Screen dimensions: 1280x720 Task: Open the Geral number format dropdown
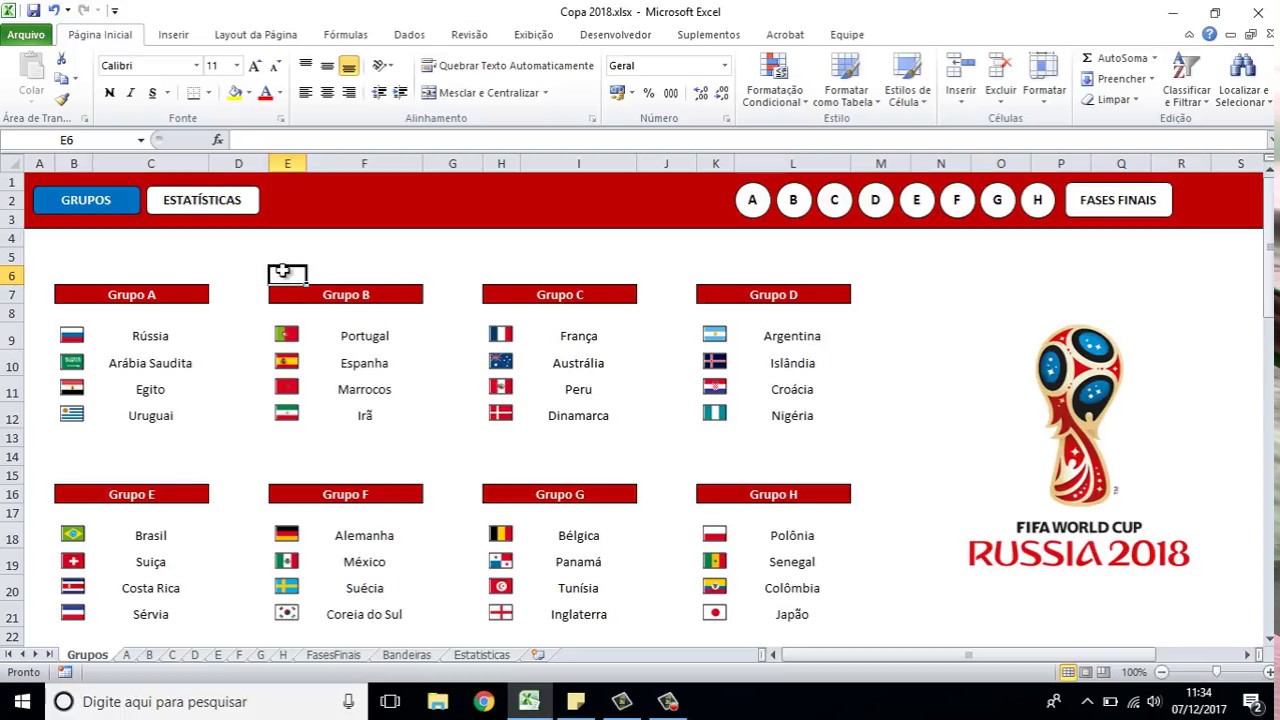click(x=725, y=65)
